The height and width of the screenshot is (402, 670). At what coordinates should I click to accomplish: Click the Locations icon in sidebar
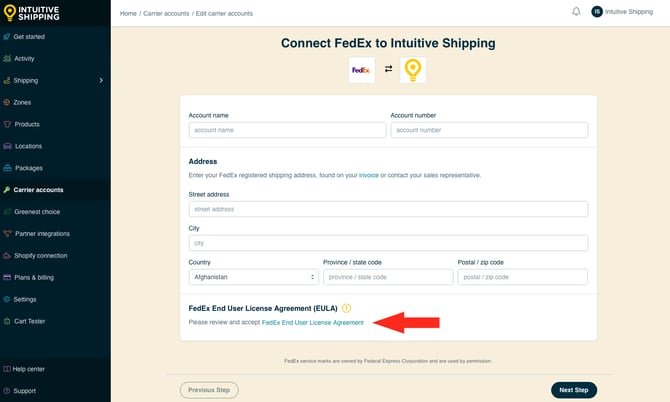[7, 146]
